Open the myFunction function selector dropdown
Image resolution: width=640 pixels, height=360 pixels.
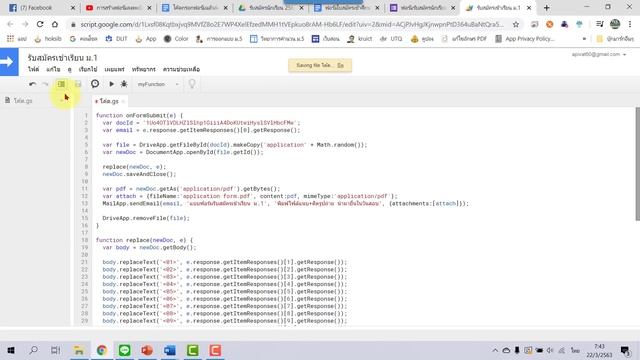[158, 84]
